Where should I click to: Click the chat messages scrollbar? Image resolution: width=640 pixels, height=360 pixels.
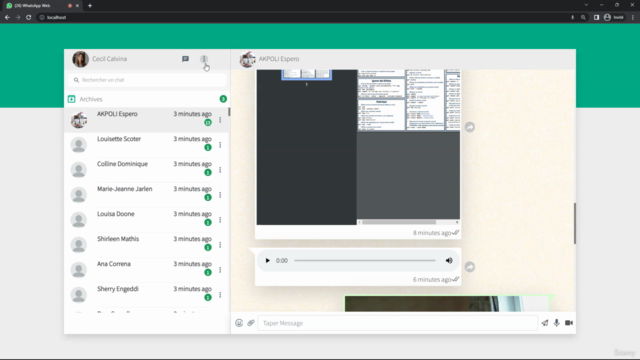(x=575, y=224)
